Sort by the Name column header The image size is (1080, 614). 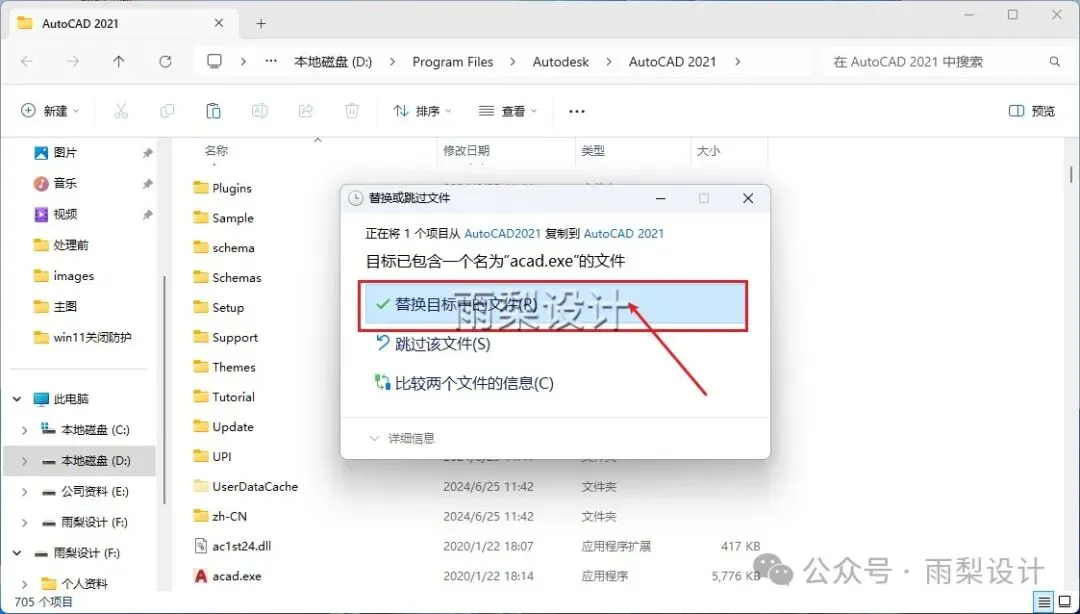(x=216, y=150)
